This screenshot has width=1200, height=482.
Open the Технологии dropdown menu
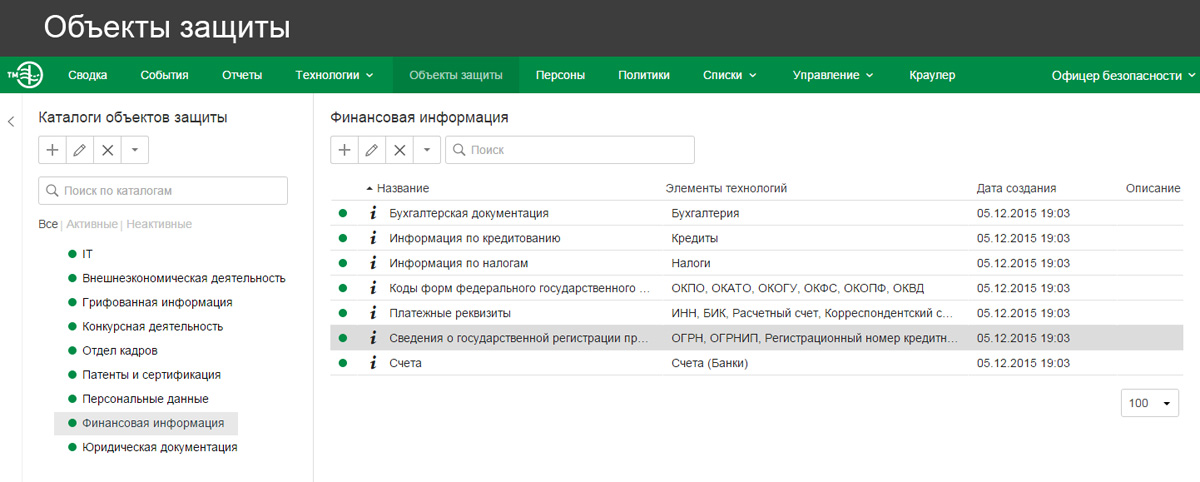click(x=334, y=75)
